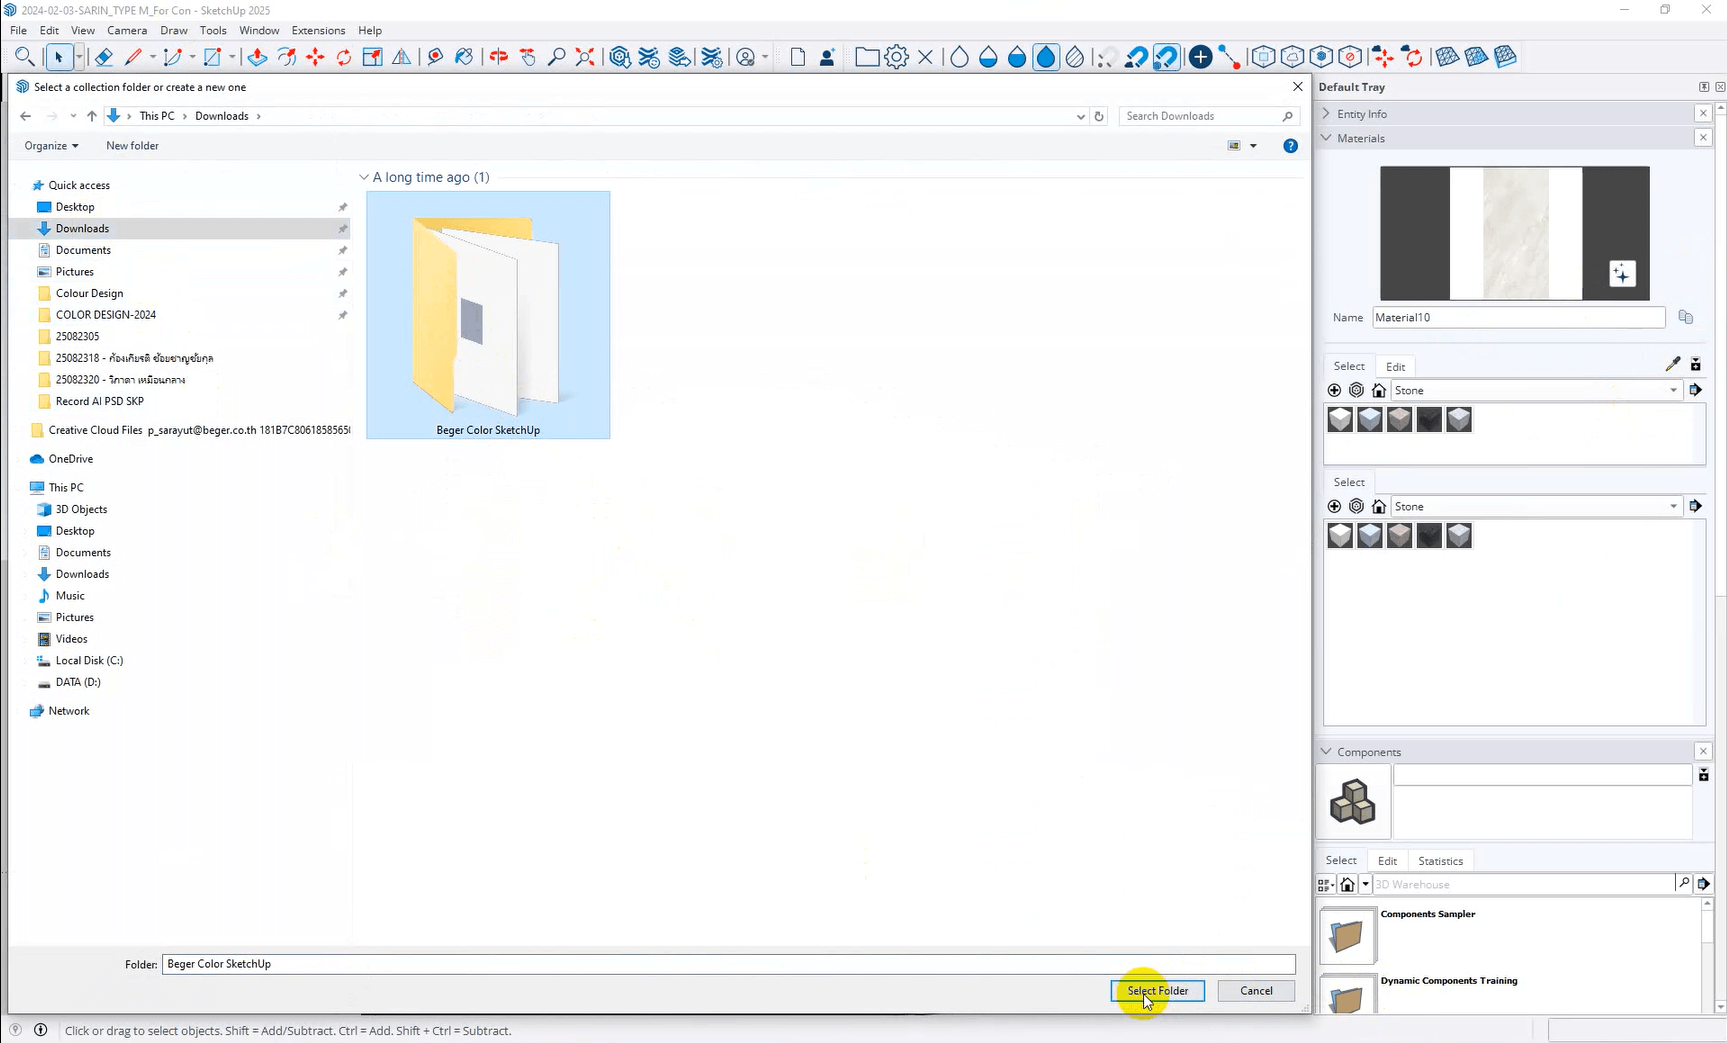Switch to the Statistics tab

1440,861
